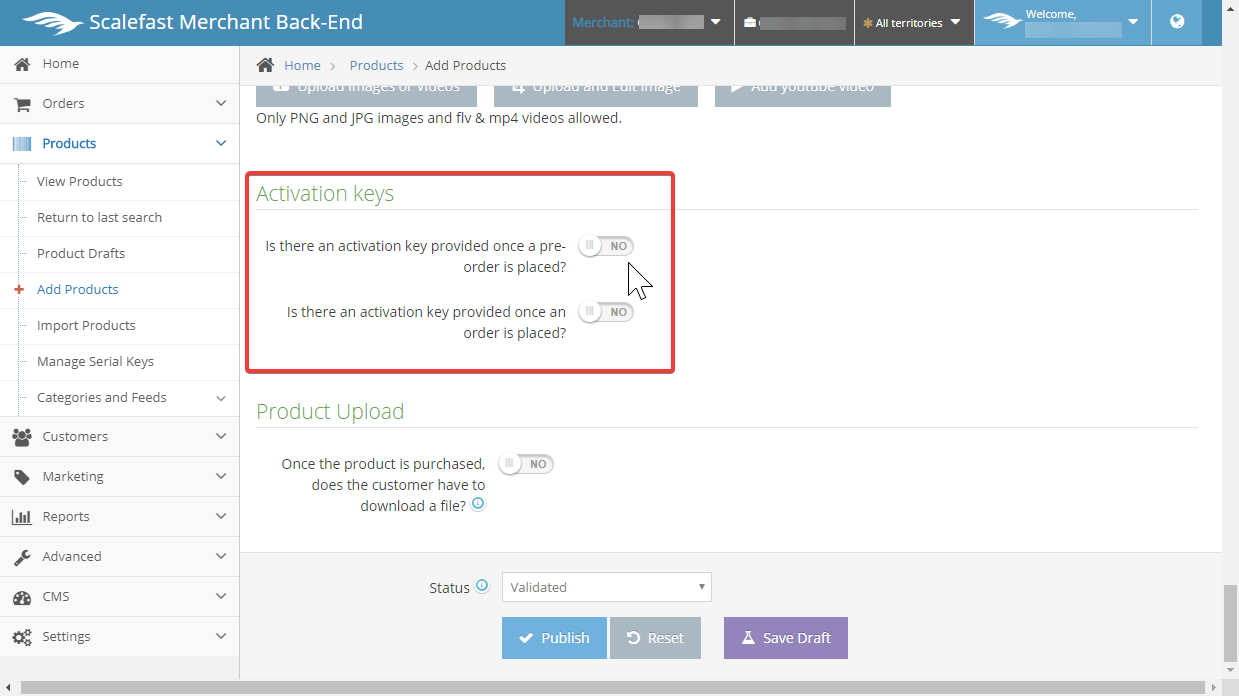The image size is (1239, 696).
Task: Toggle the customer file download switch
Action: (526, 464)
